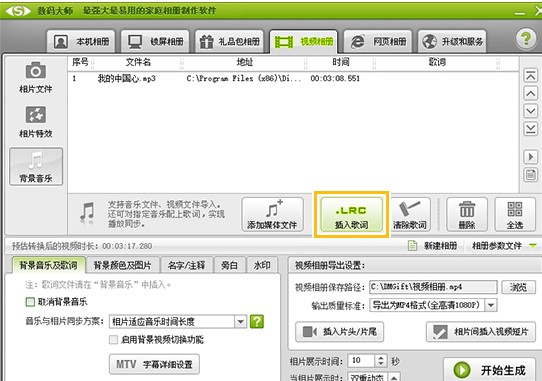Increase 相片展示时间 with the up stepper
The width and height of the screenshot is (542, 381).
tap(381, 357)
